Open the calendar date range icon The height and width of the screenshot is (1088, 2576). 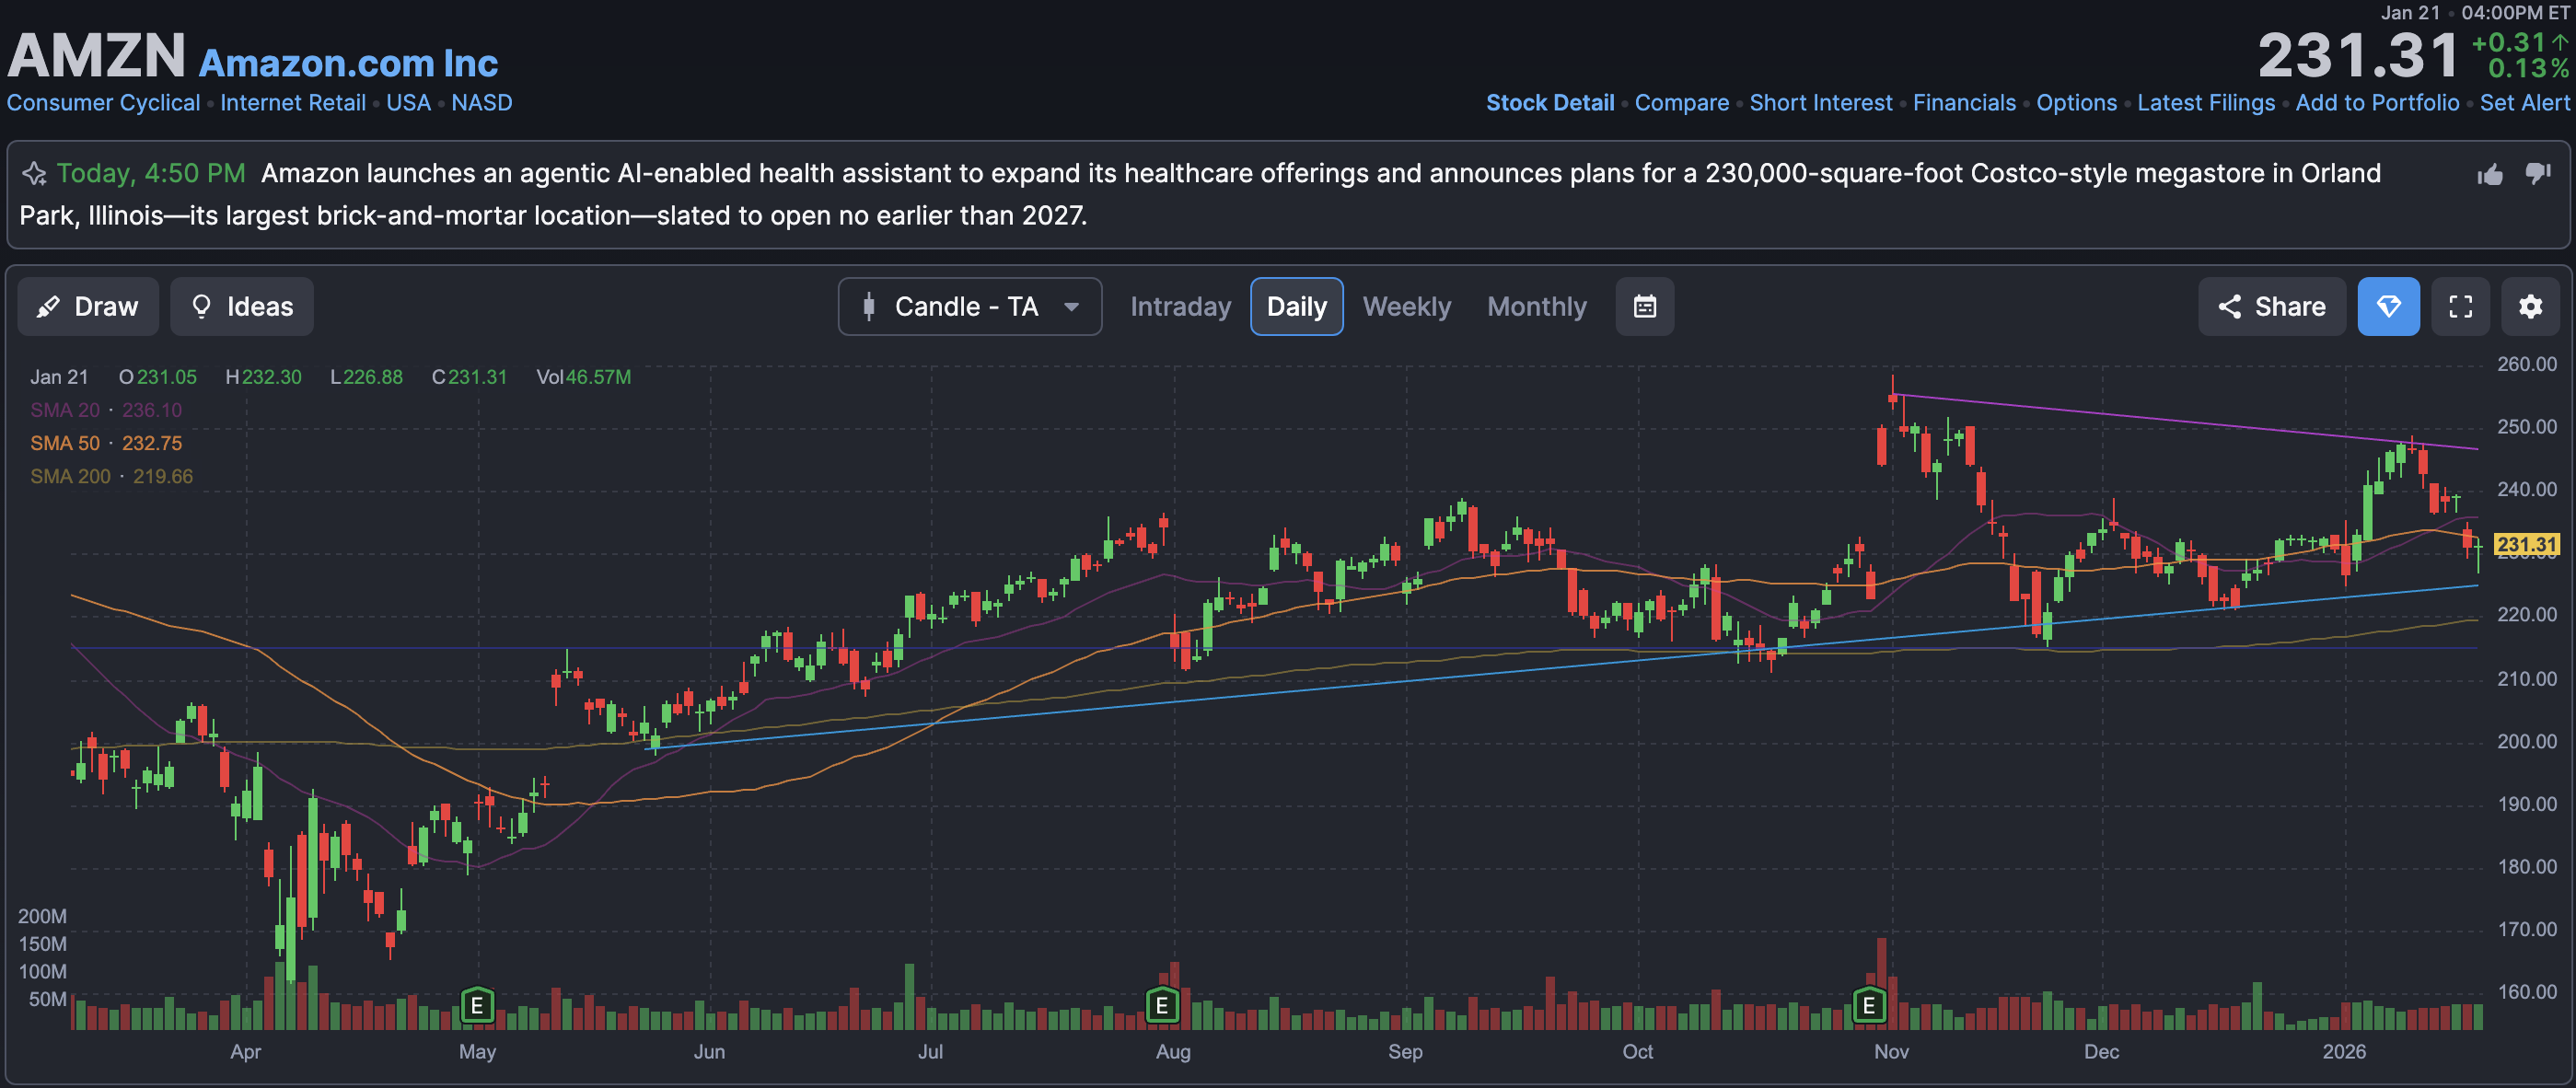[x=1644, y=306]
